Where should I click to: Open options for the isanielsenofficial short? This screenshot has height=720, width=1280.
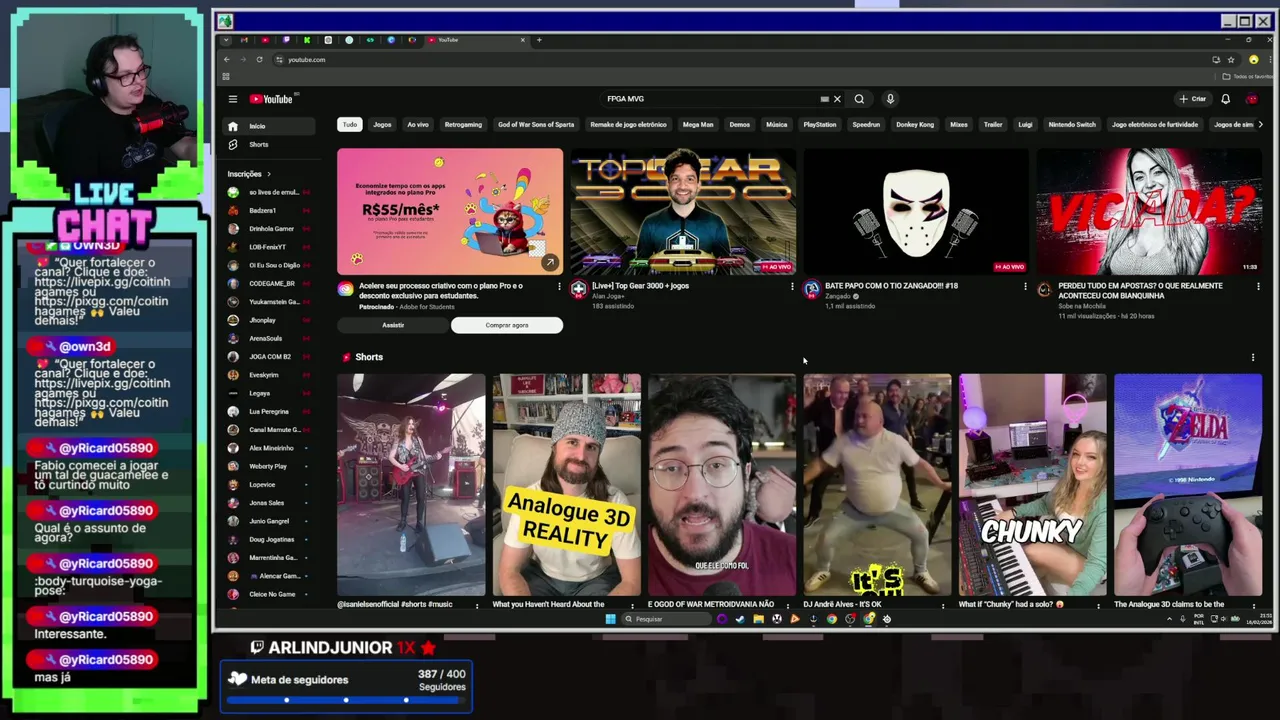click(x=476, y=605)
